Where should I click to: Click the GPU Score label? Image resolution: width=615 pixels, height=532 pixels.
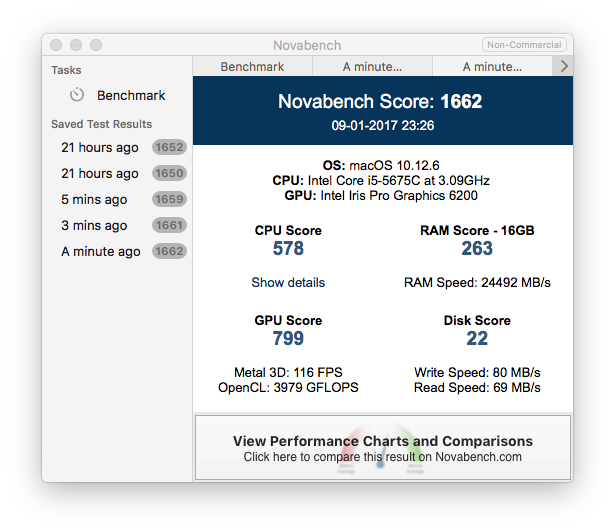tap(288, 320)
